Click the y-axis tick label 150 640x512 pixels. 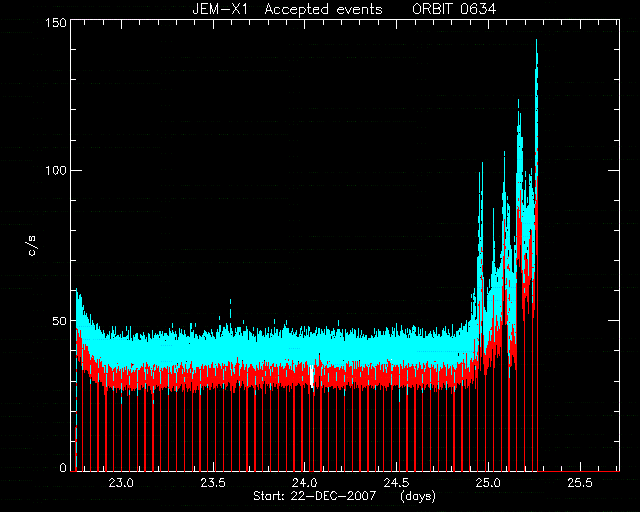55,22
